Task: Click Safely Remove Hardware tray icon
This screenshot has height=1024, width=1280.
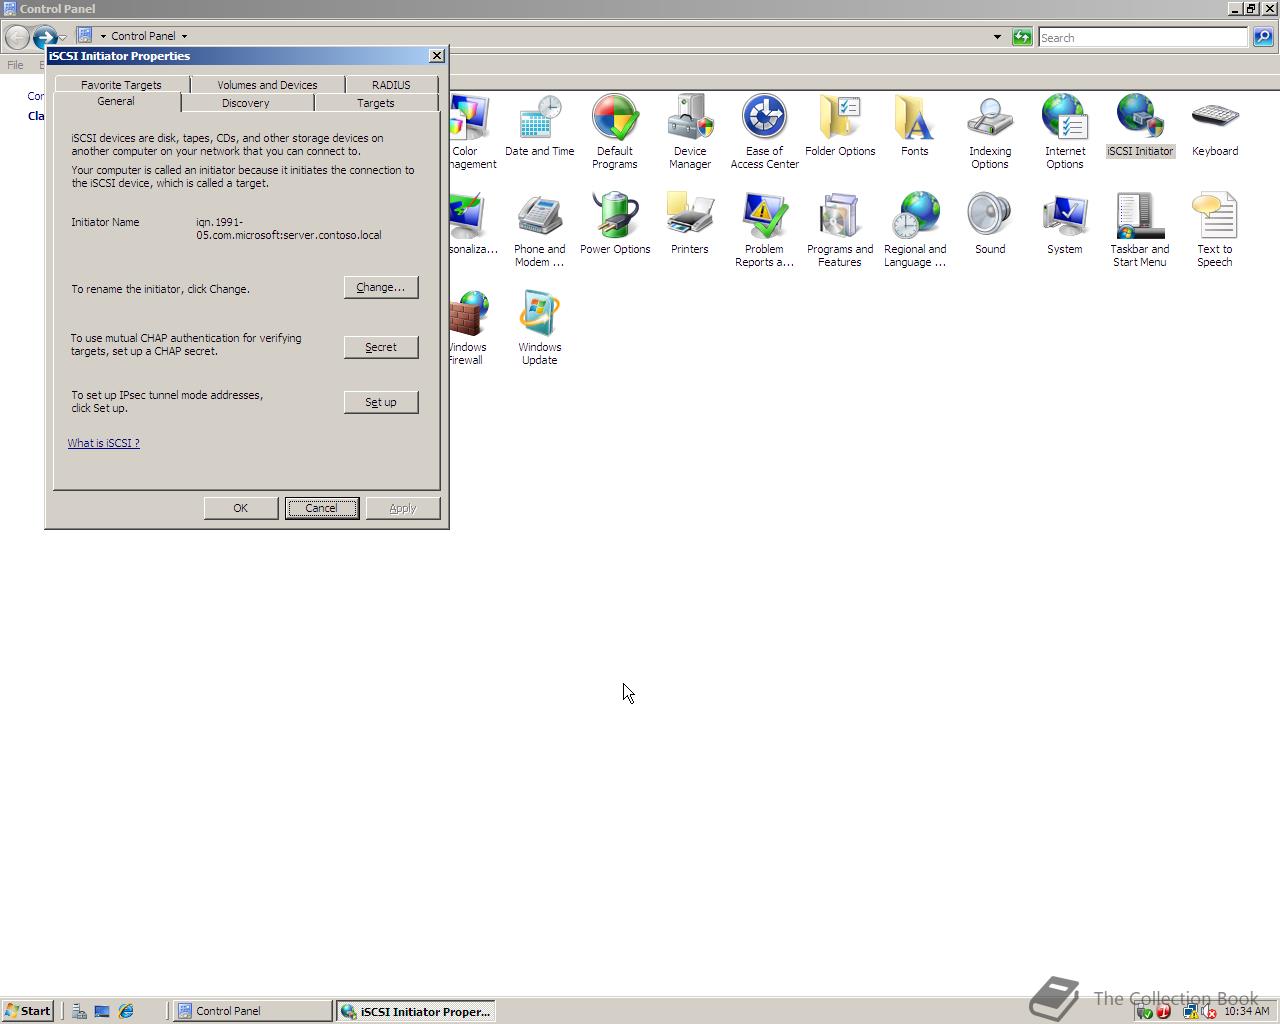Action: pyautogui.click(x=1144, y=1011)
